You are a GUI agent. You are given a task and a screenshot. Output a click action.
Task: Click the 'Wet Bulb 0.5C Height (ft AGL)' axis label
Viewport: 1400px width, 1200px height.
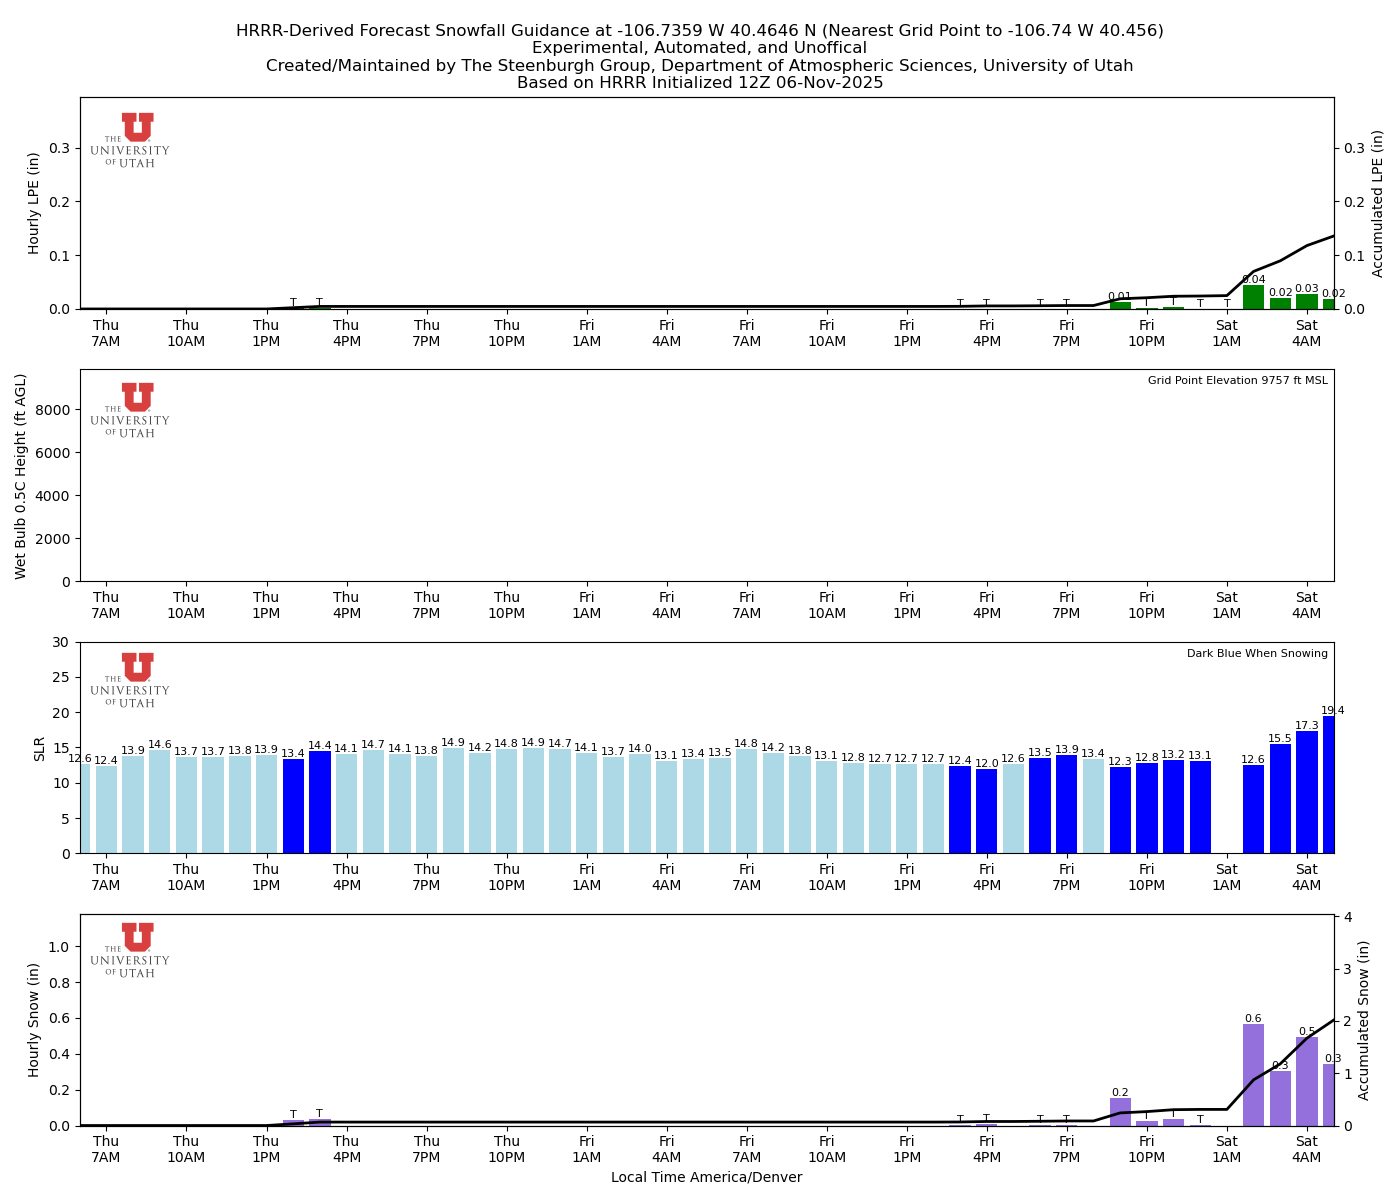point(21,476)
